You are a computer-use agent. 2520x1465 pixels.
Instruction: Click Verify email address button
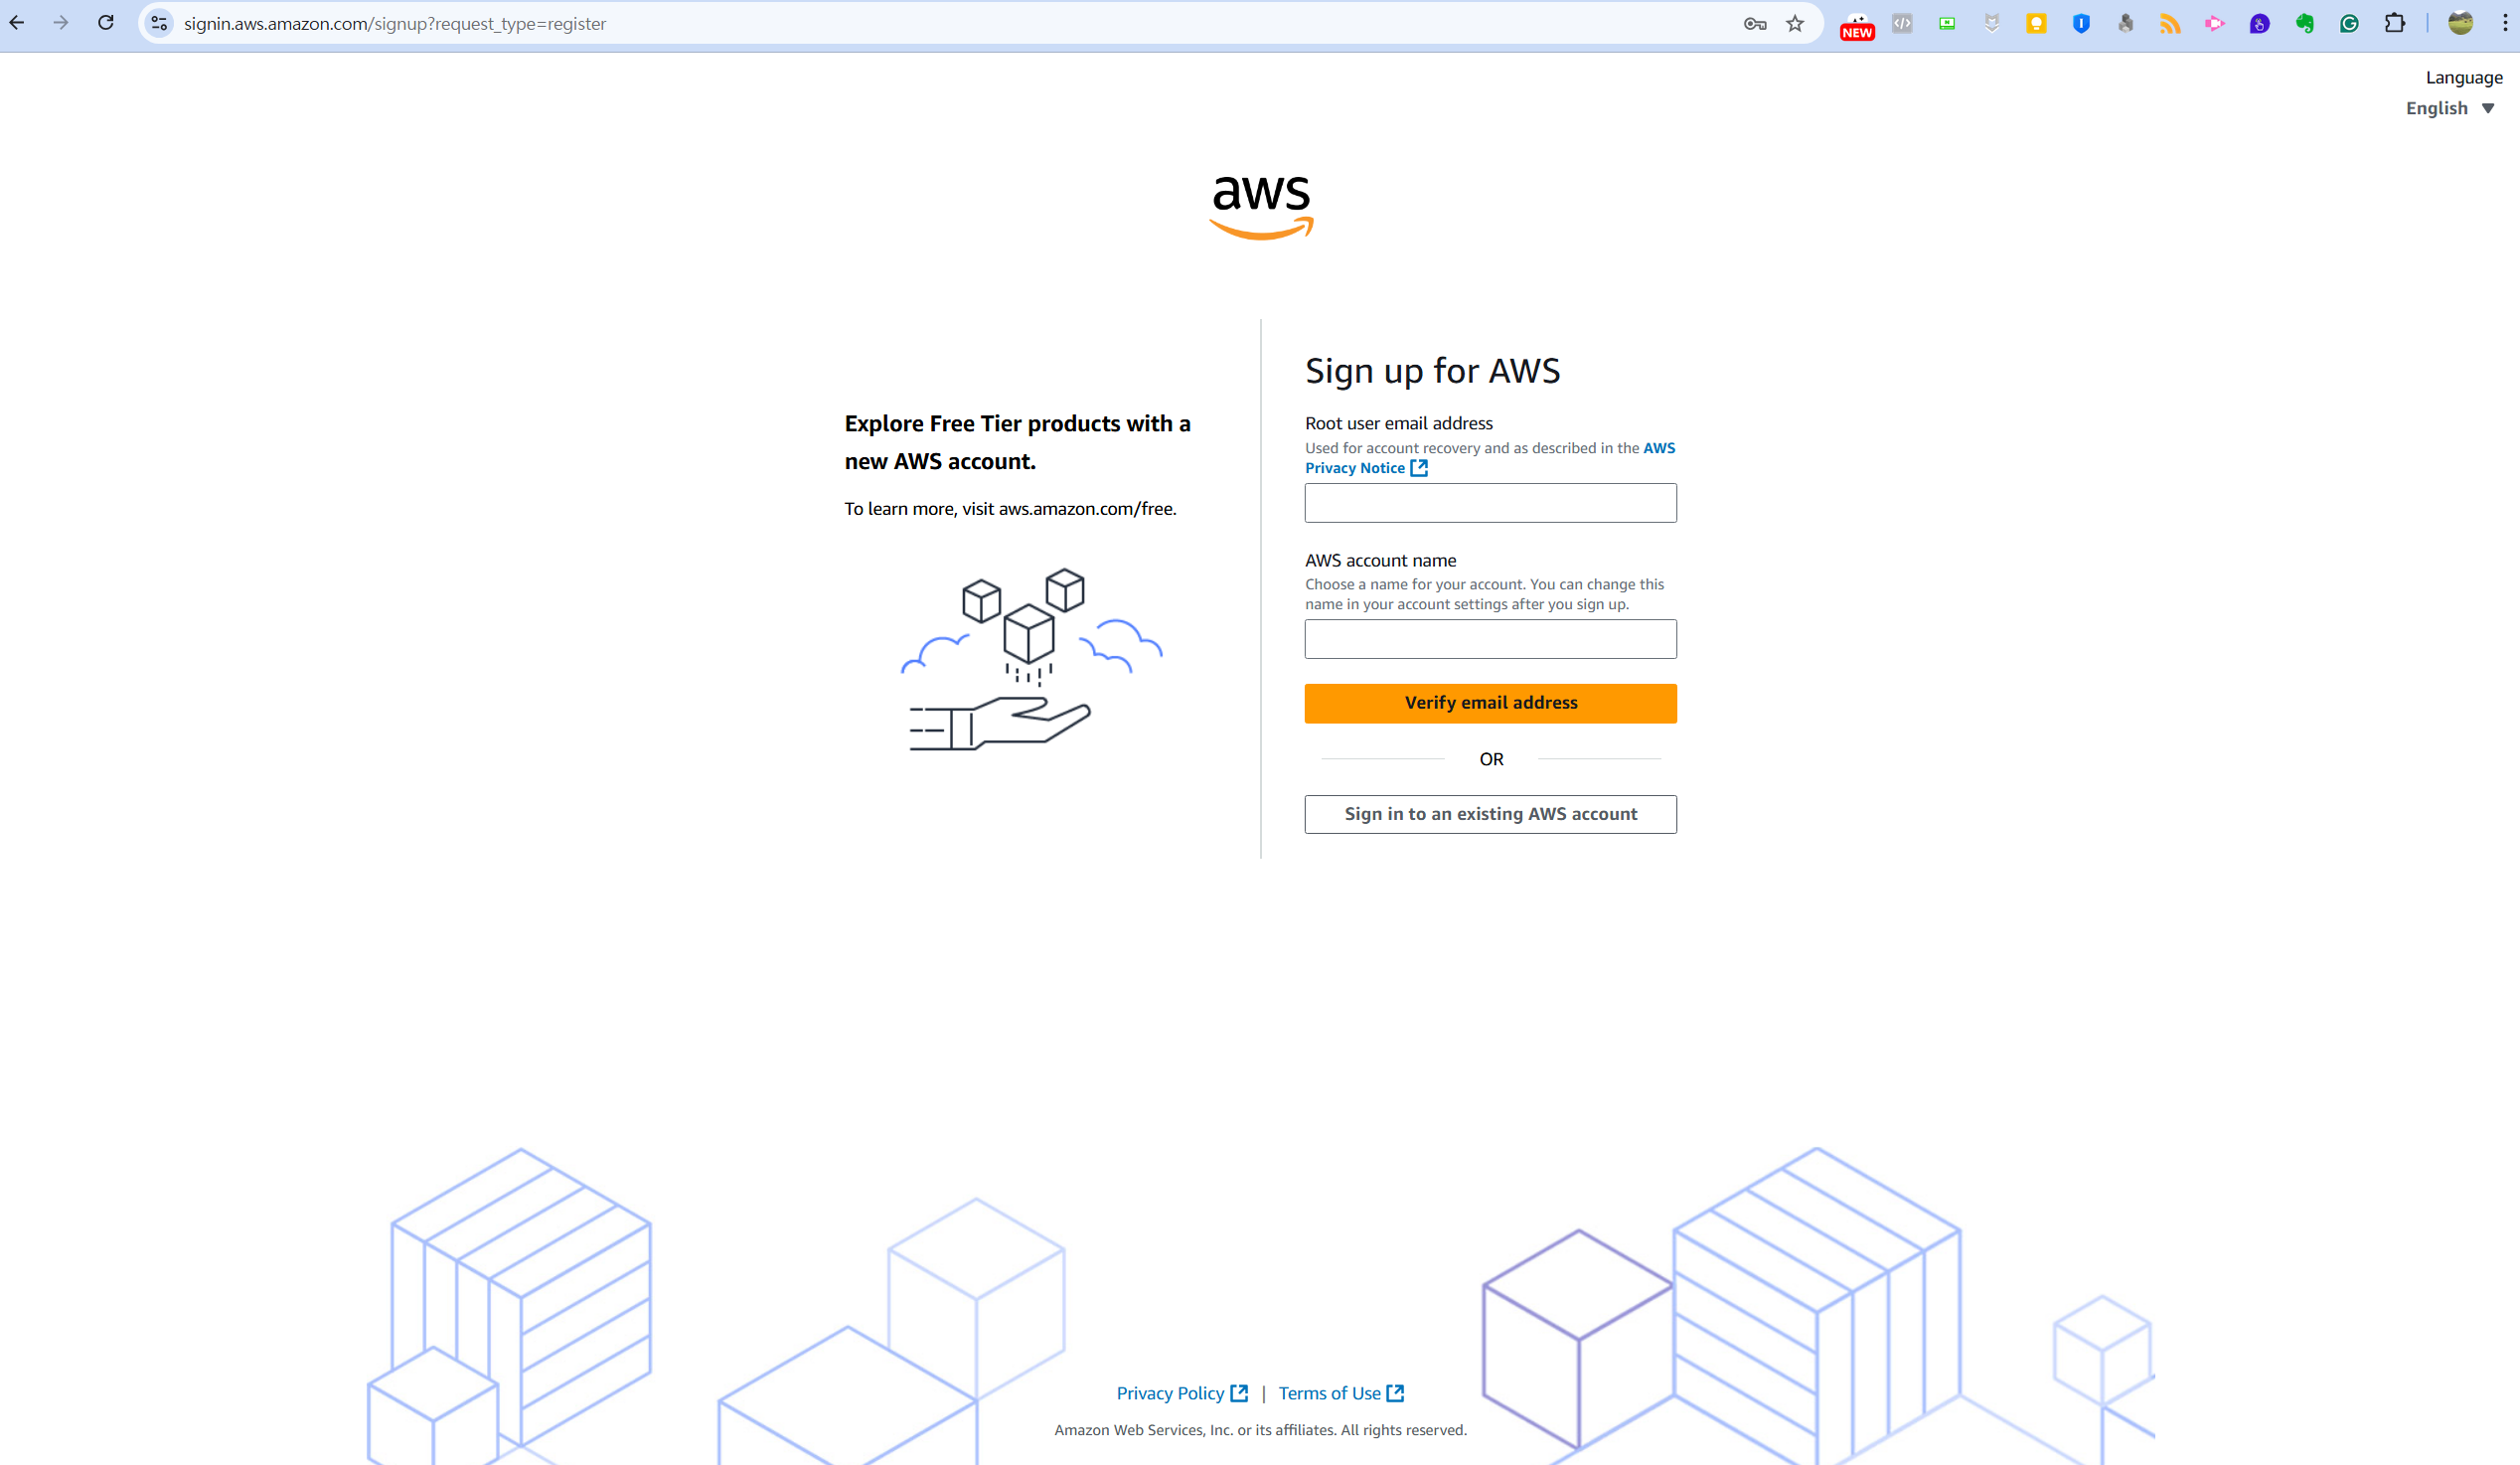click(x=1490, y=703)
